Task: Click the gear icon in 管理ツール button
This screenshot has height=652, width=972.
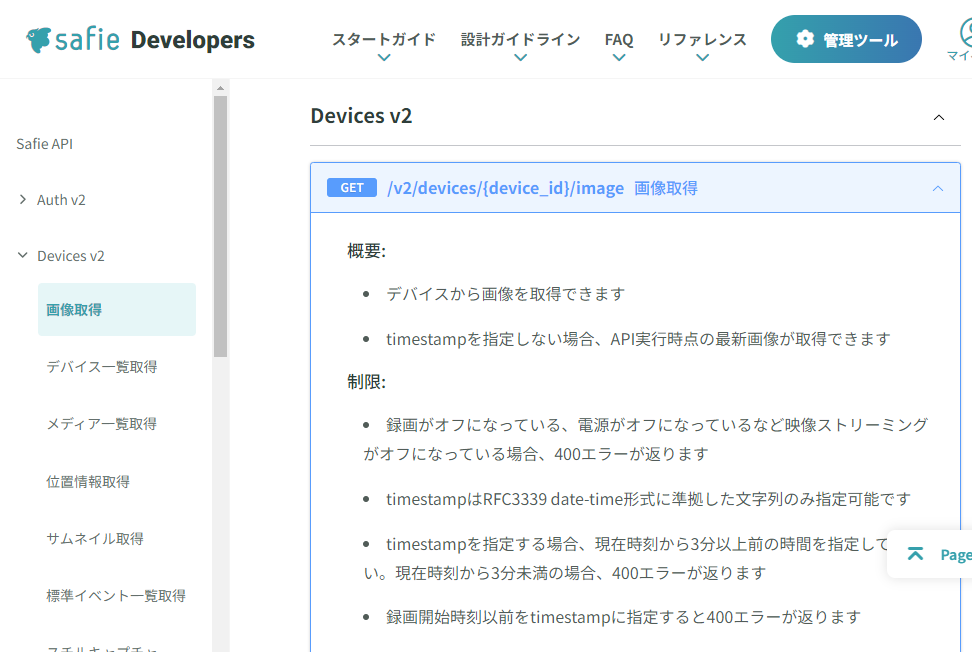Action: point(805,39)
